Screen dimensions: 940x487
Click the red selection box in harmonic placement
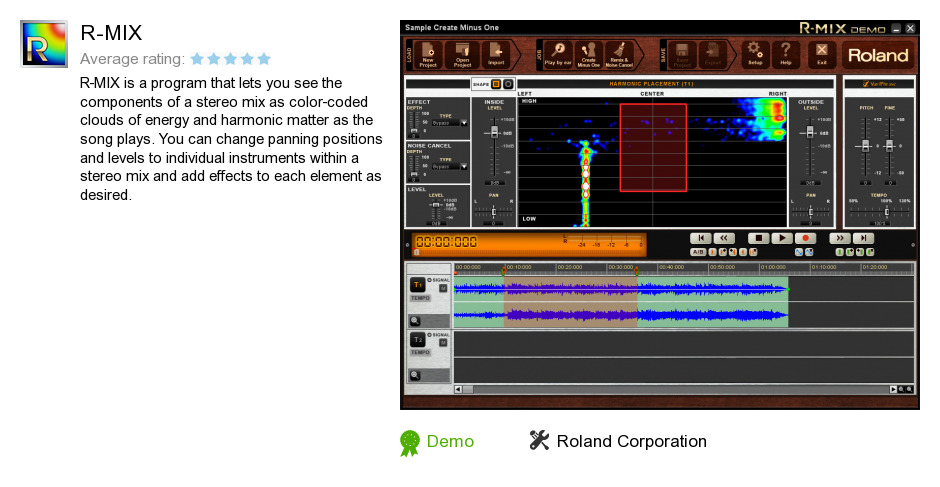pyautogui.click(x=653, y=148)
